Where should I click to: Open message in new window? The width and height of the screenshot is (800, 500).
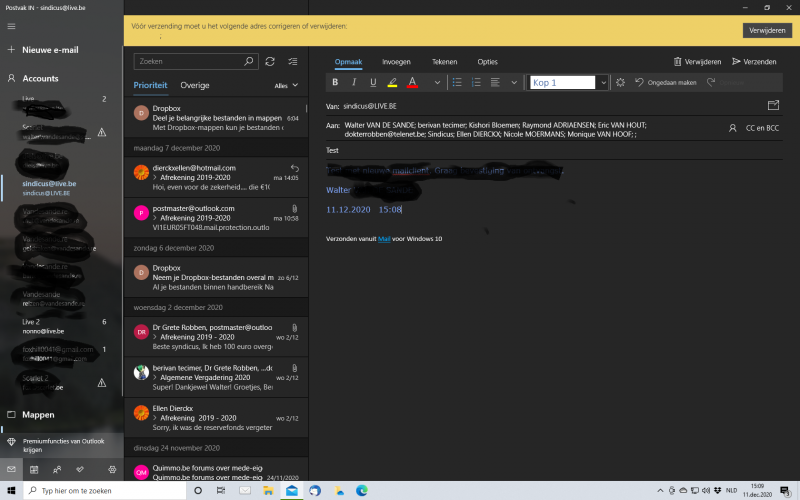coord(772,104)
